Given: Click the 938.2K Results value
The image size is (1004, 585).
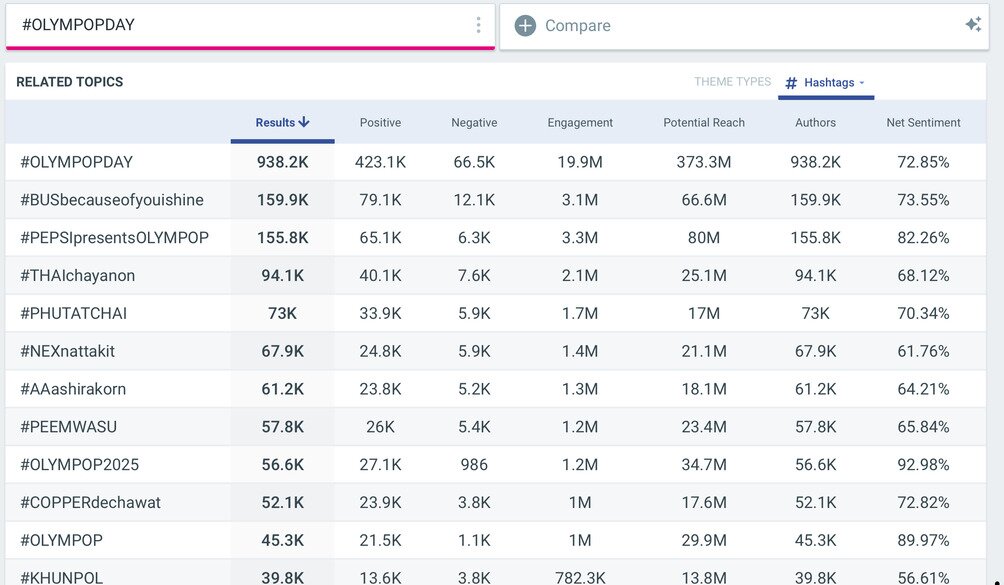Looking at the screenshot, I should click(282, 162).
